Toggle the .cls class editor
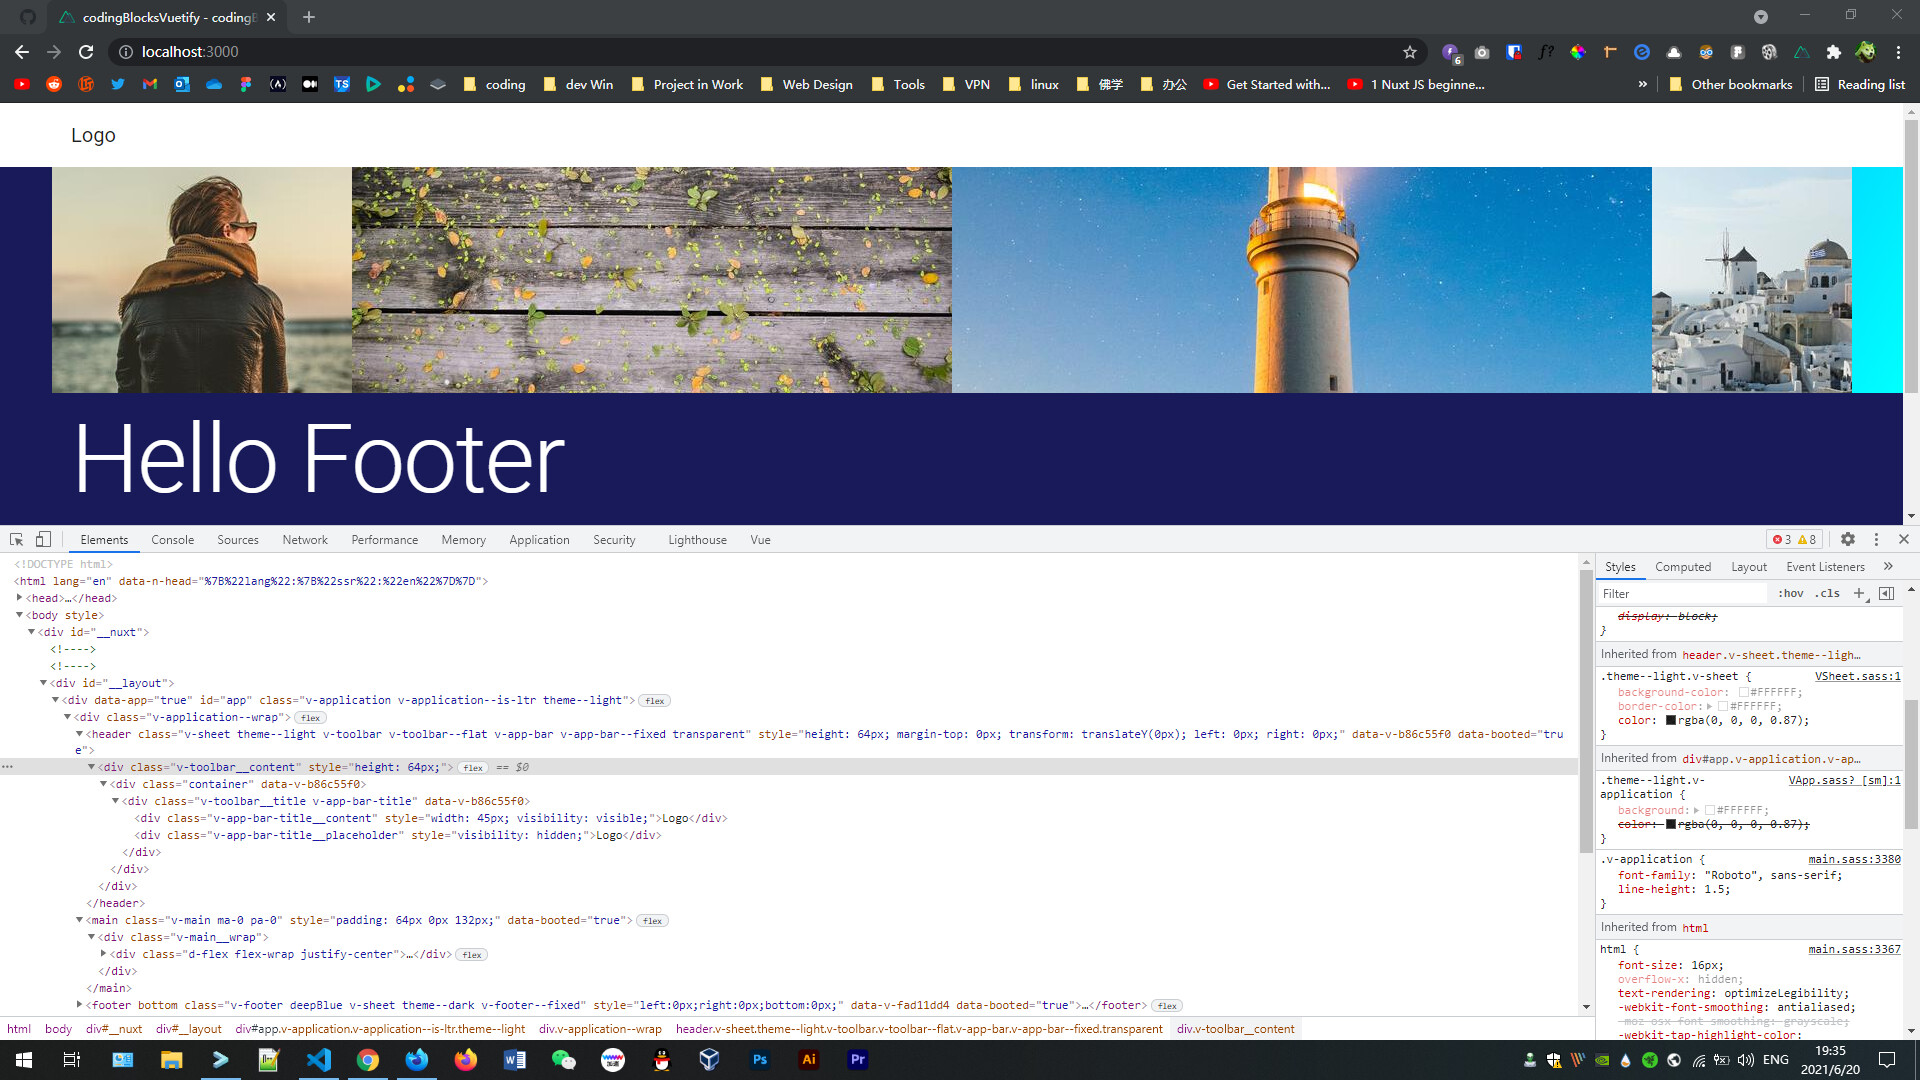The image size is (1920, 1080). [x=1828, y=593]
